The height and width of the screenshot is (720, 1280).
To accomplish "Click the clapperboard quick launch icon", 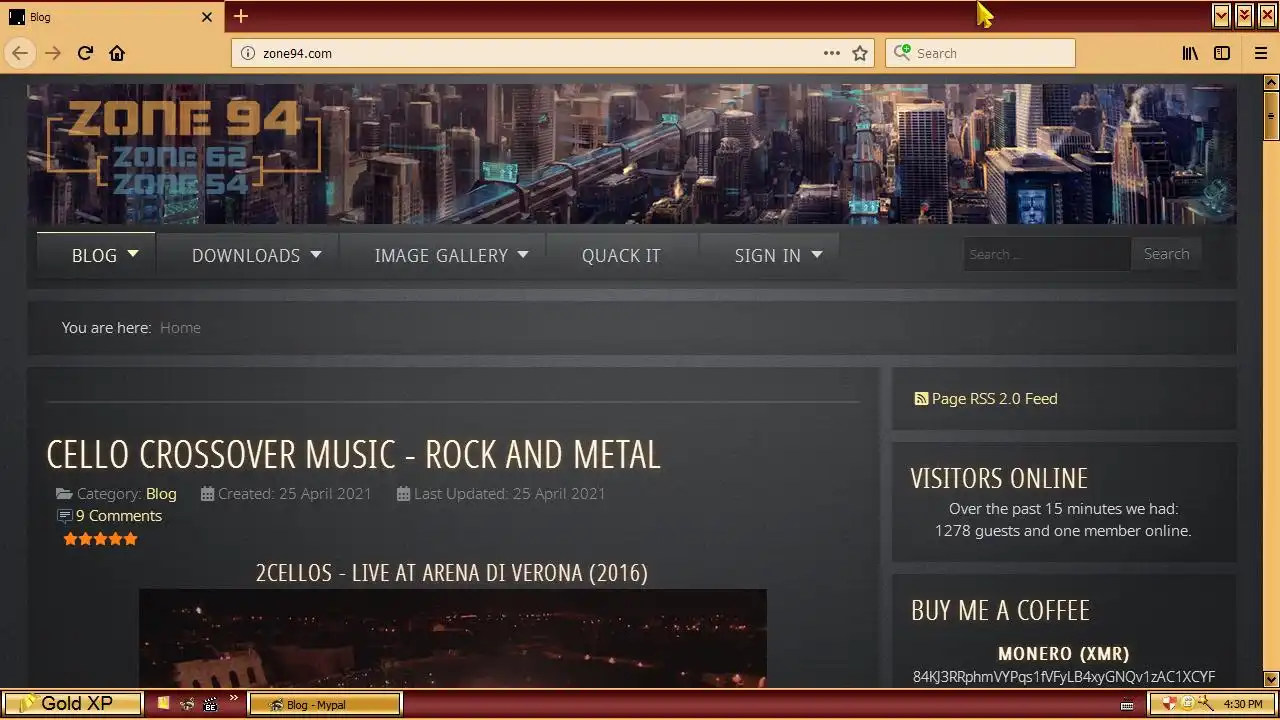I will point(210,704).
